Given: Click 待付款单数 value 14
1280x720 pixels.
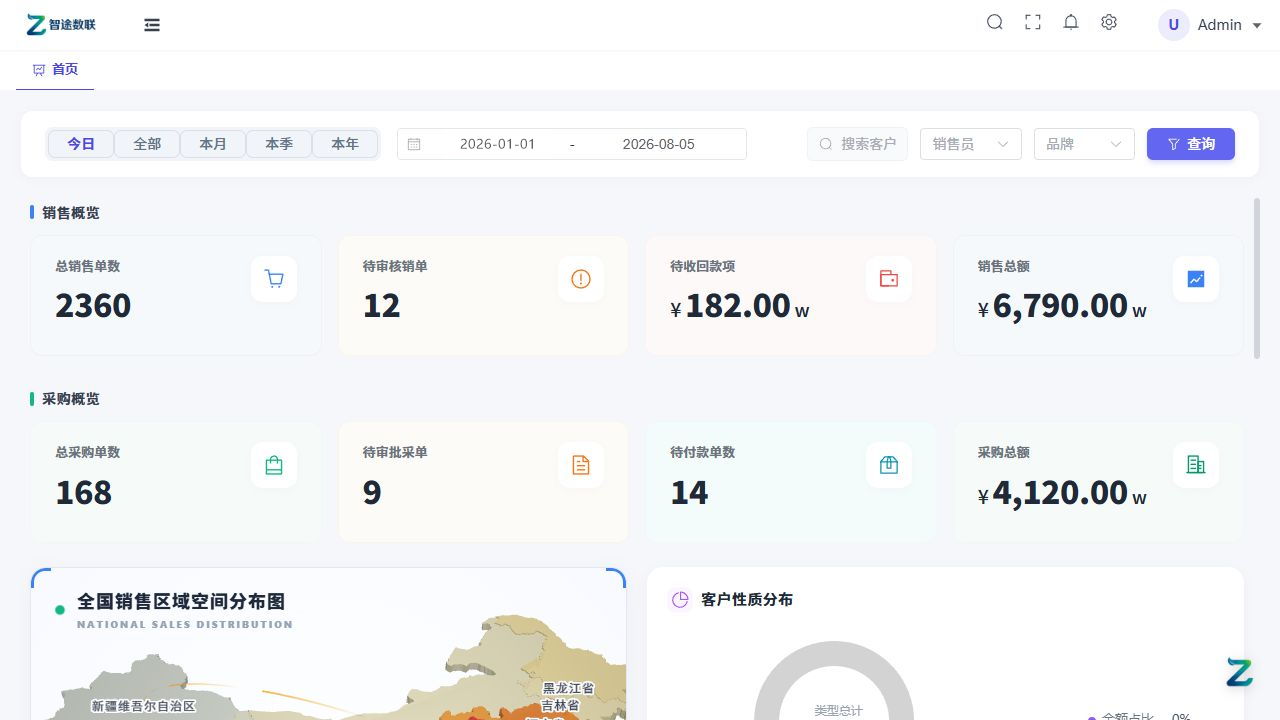Looking at the screenshot, I should click(x=689, y=492).
